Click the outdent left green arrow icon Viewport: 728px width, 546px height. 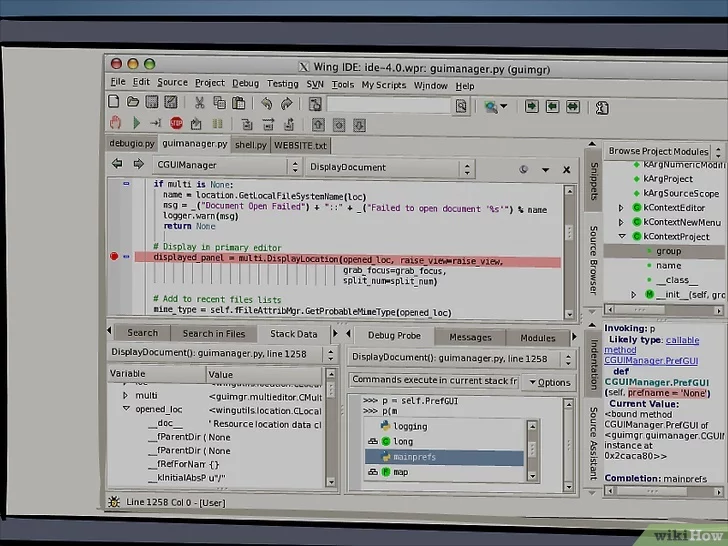click(552, 107)
